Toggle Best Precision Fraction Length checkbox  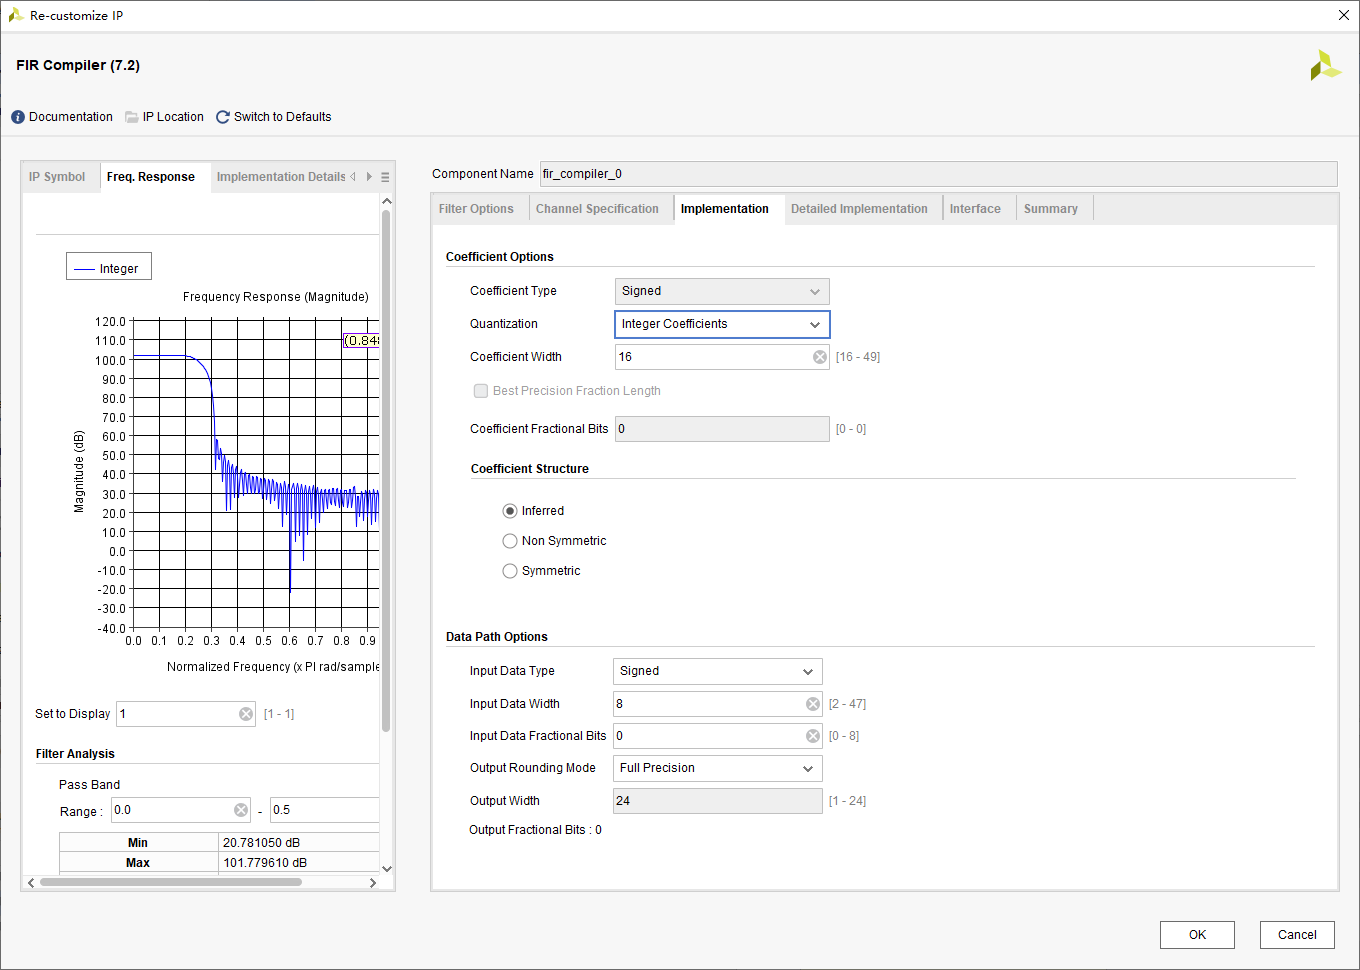click(481, 391)
